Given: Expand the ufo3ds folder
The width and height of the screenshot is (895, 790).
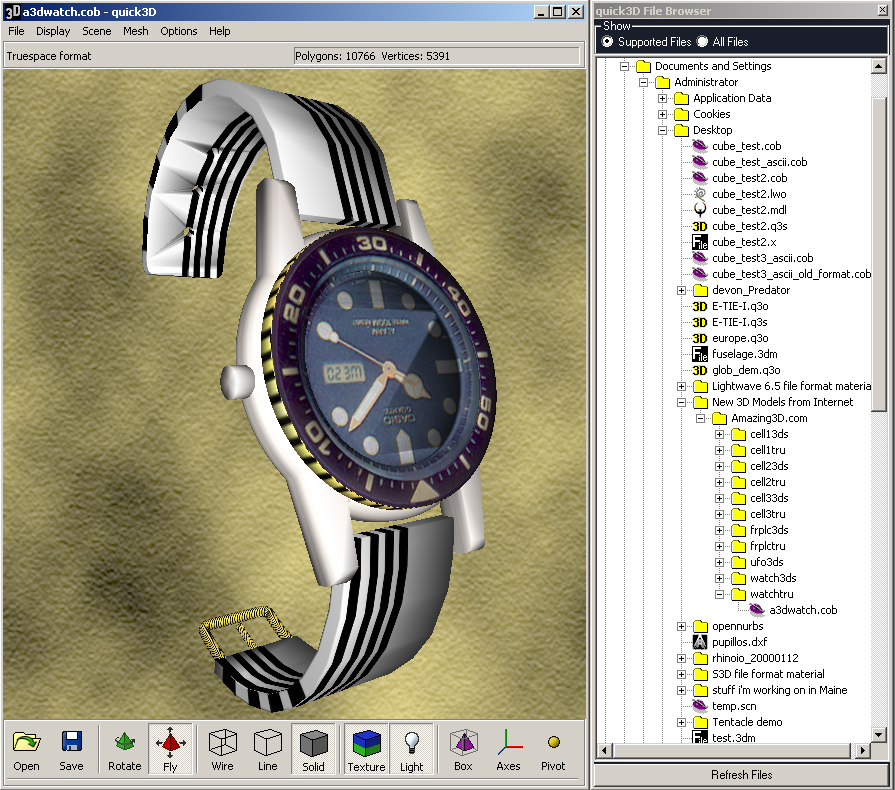Looking at the screenshot, I should click(719, 562).
